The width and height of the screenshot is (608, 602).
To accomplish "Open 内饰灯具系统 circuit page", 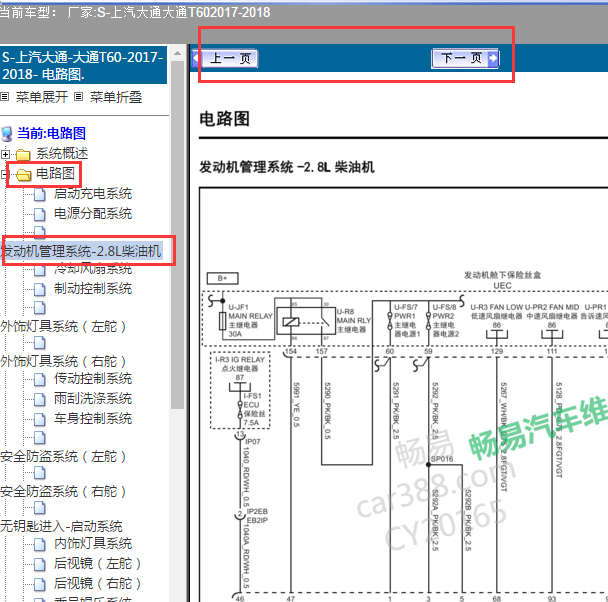I will [93, 543].
